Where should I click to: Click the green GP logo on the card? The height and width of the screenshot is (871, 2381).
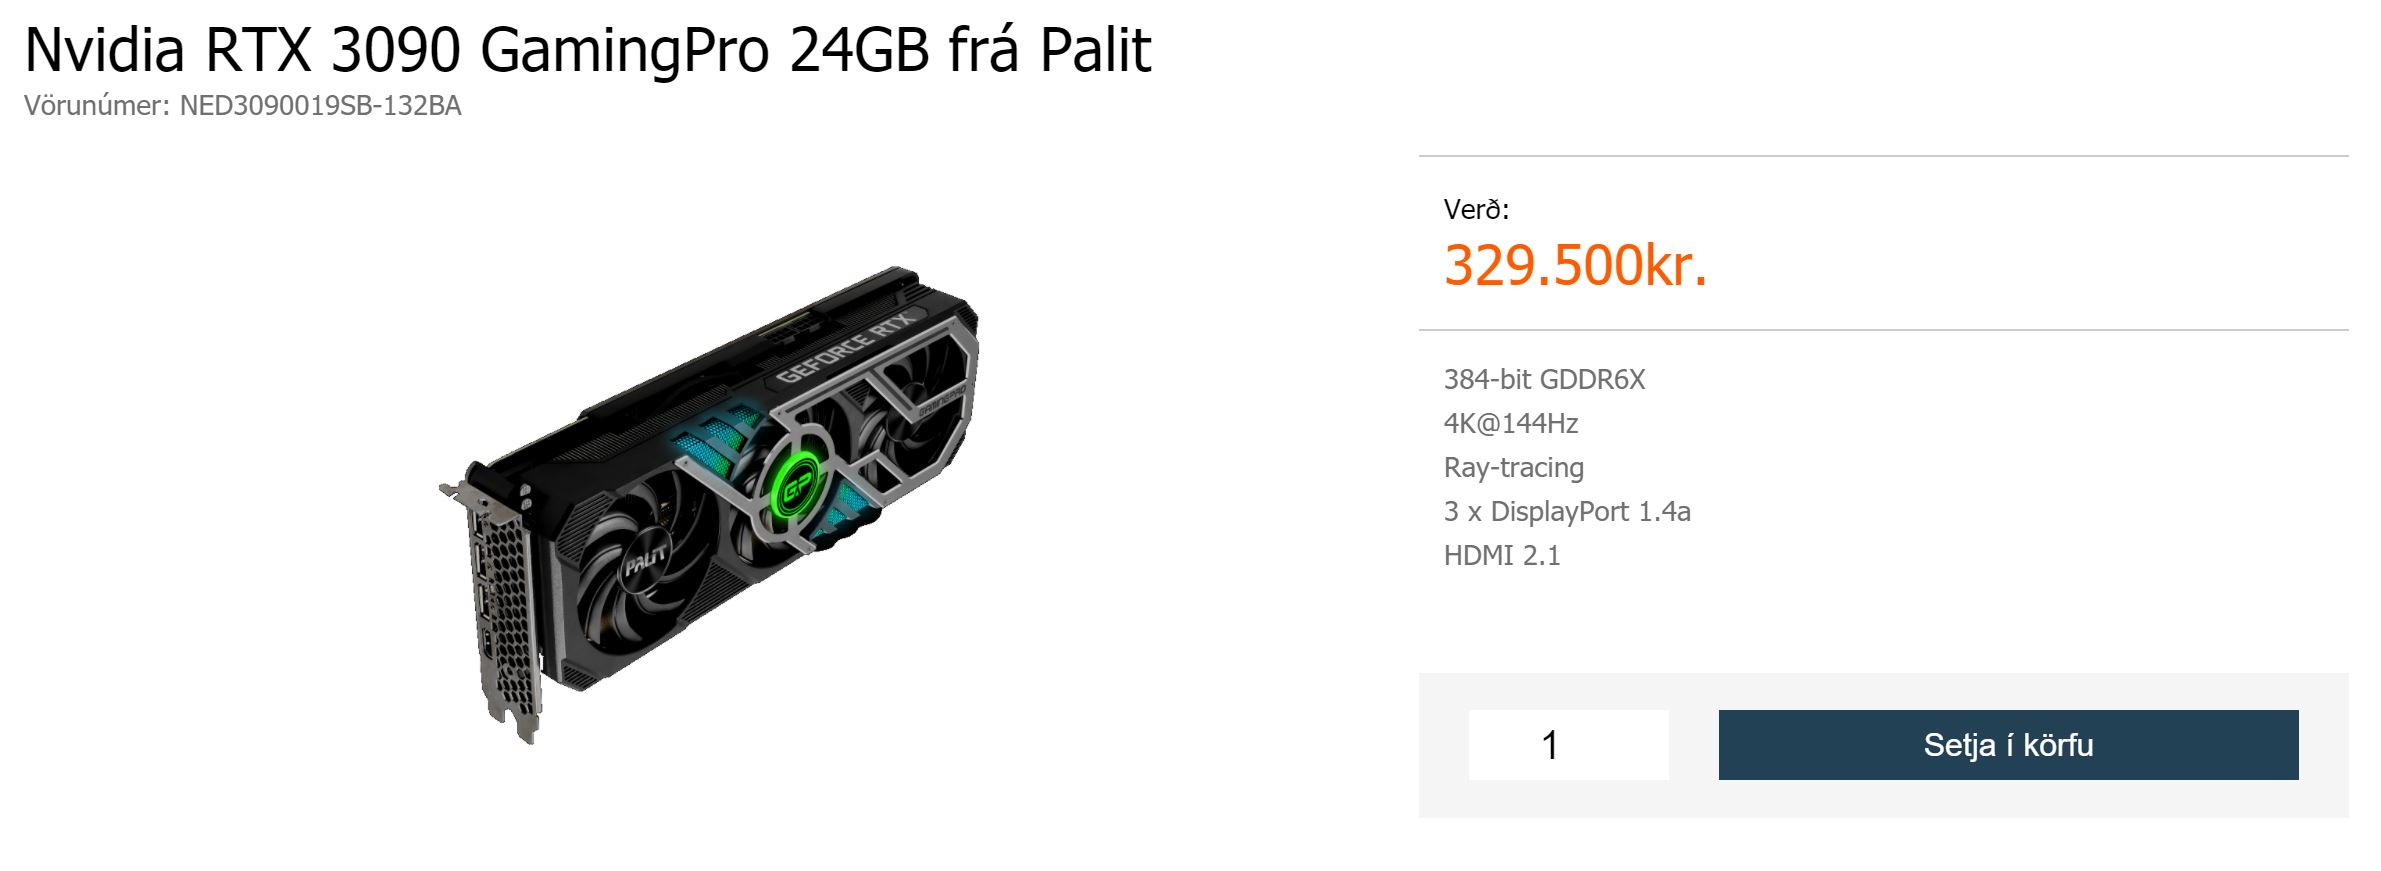[797, 487]
